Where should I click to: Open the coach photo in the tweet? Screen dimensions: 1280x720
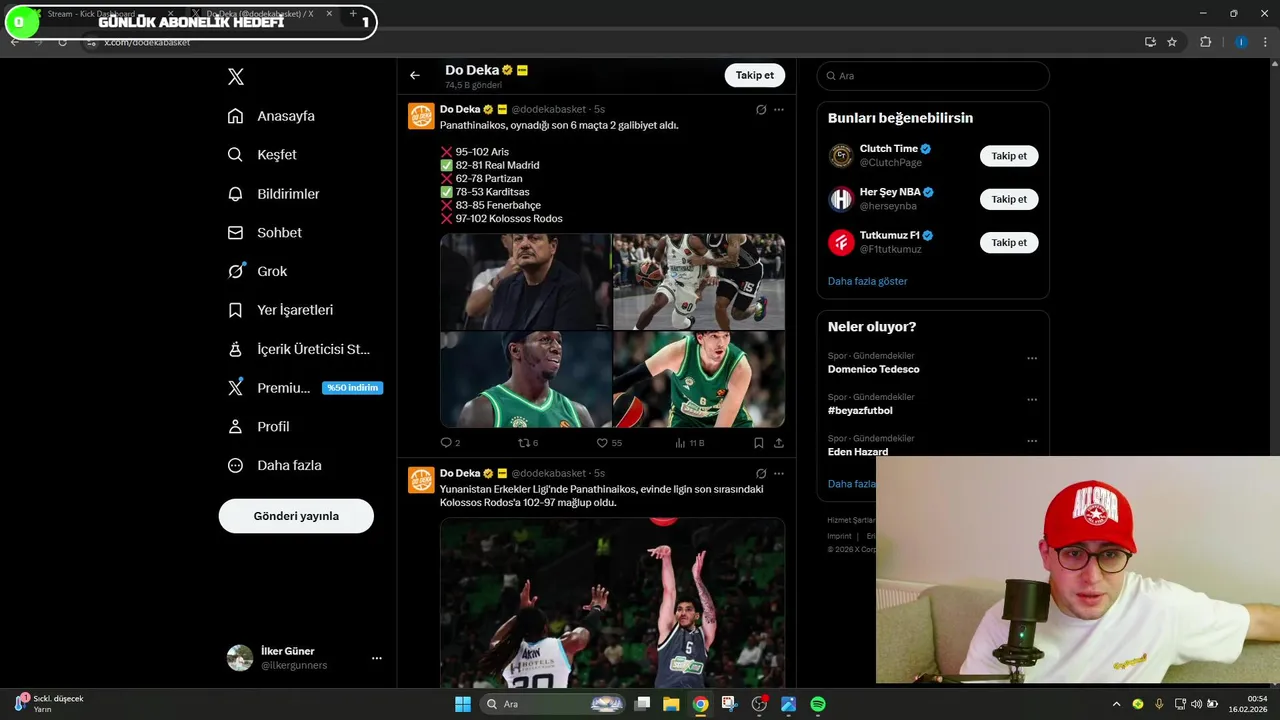[x=525, y=281]
